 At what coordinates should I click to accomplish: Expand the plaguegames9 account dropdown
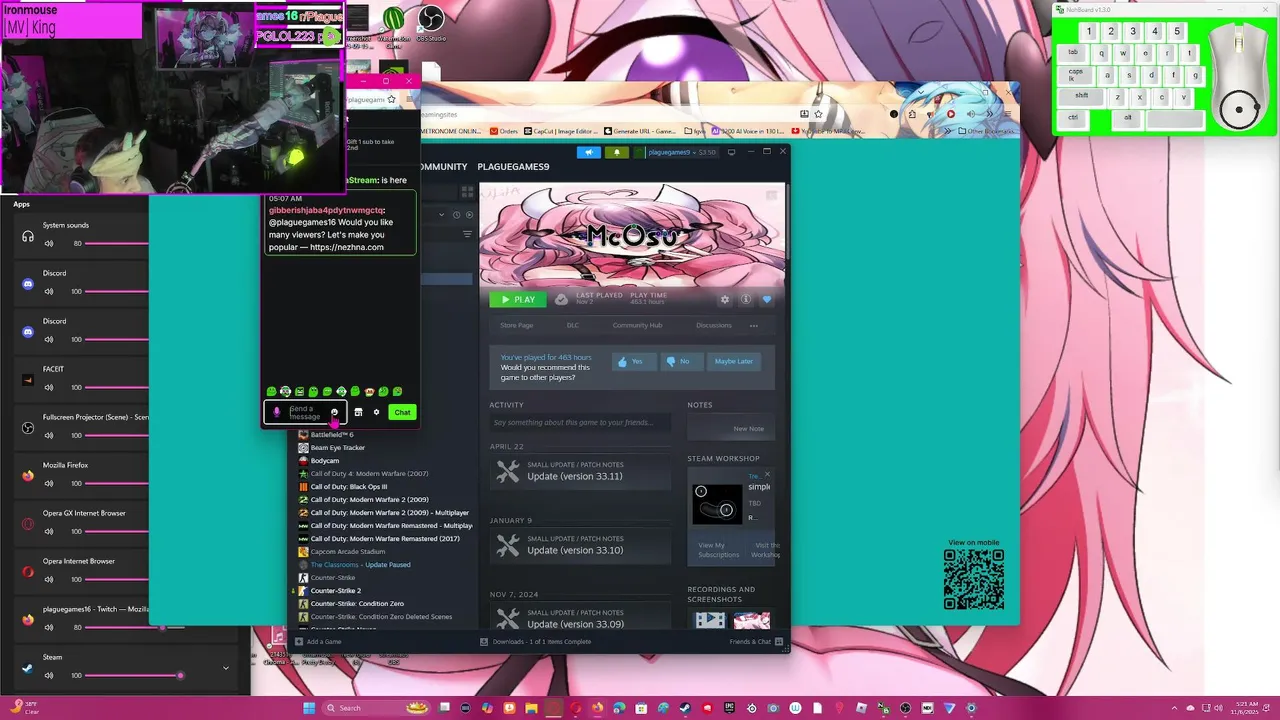pyautogui.click(x=682, y=152)
